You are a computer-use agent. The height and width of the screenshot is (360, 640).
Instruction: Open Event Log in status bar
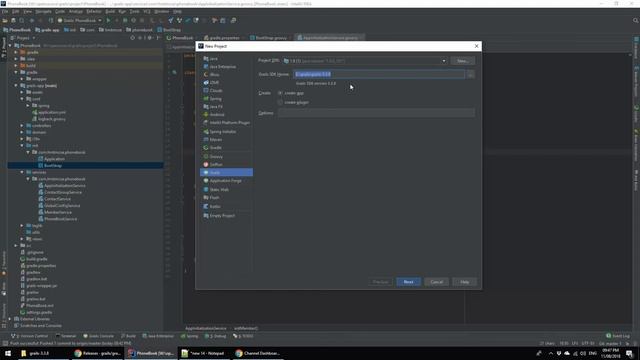tap(618, 336)
